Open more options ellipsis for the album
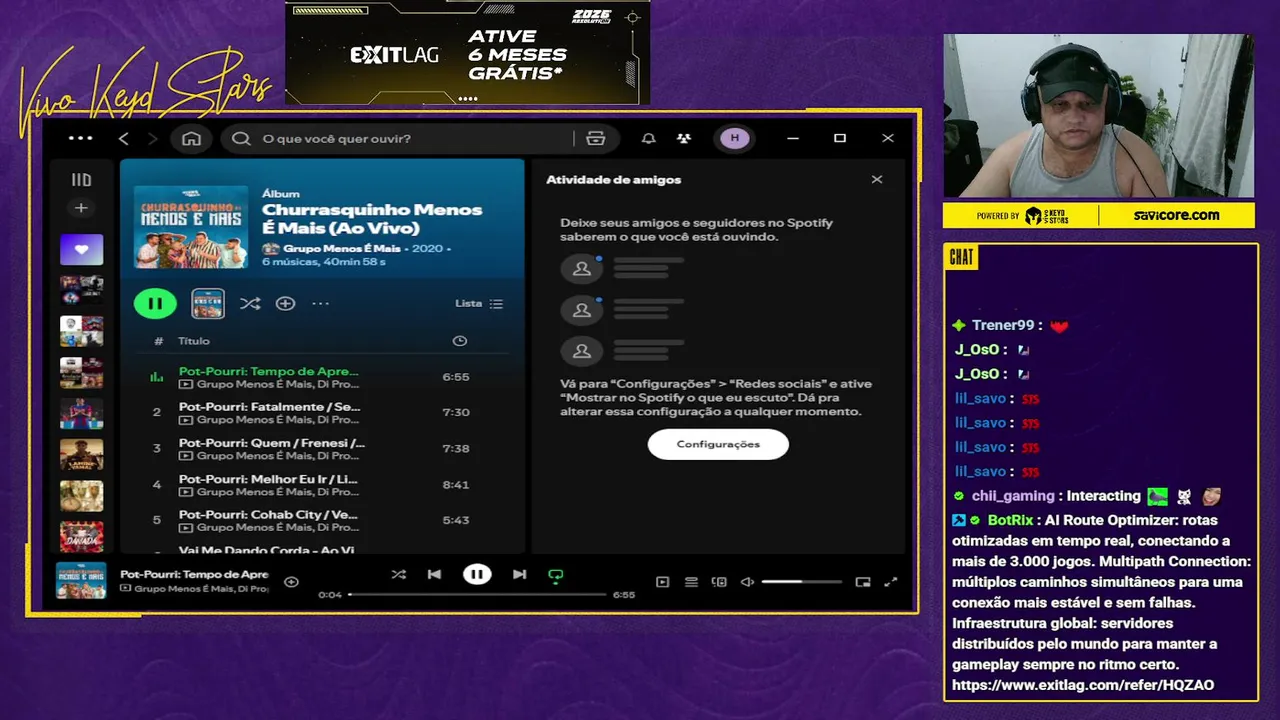This screenshot has height=720, width=1280. pos(320,303)
